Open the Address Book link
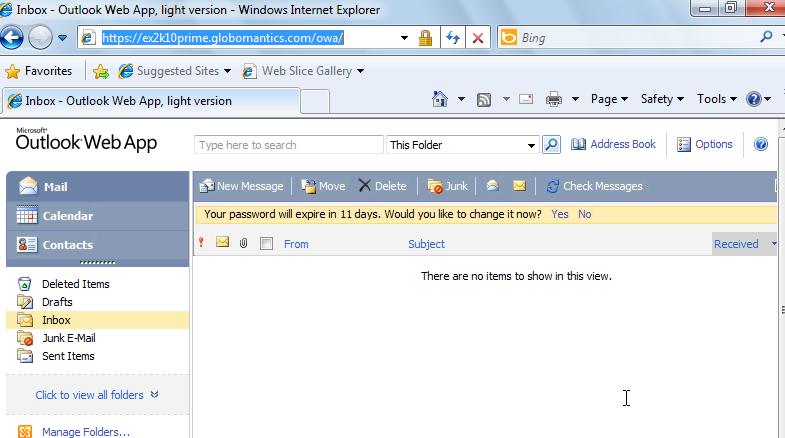The width and height of the screenshot is (785, 438). coord(613,144)
